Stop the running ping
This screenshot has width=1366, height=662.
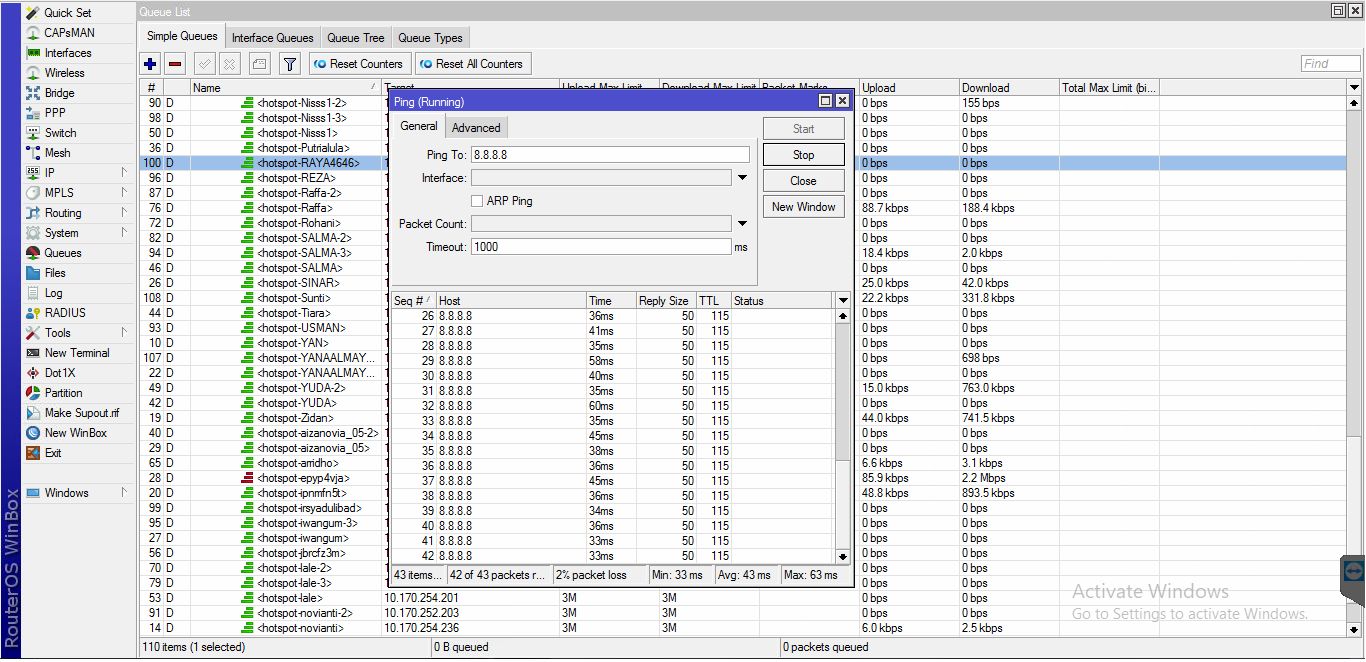pos(804,155)
